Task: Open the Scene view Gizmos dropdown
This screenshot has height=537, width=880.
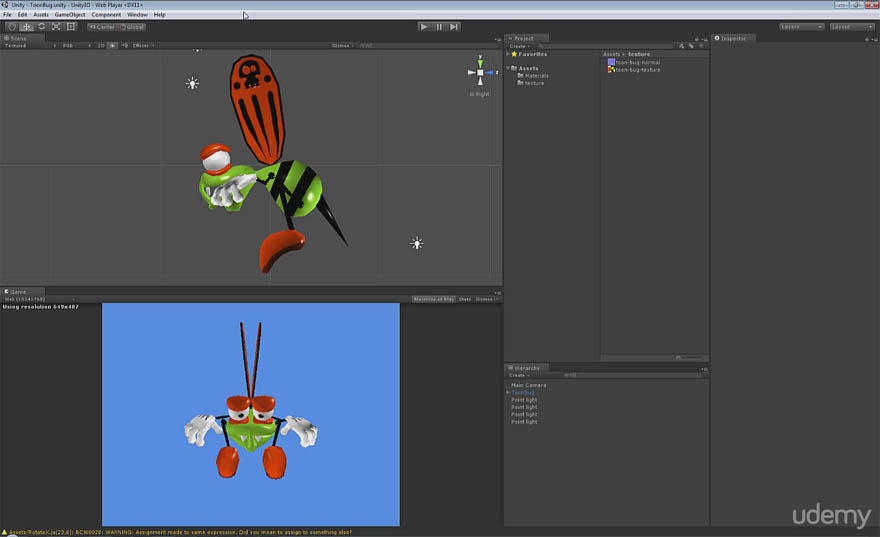Action: (342, 45)
